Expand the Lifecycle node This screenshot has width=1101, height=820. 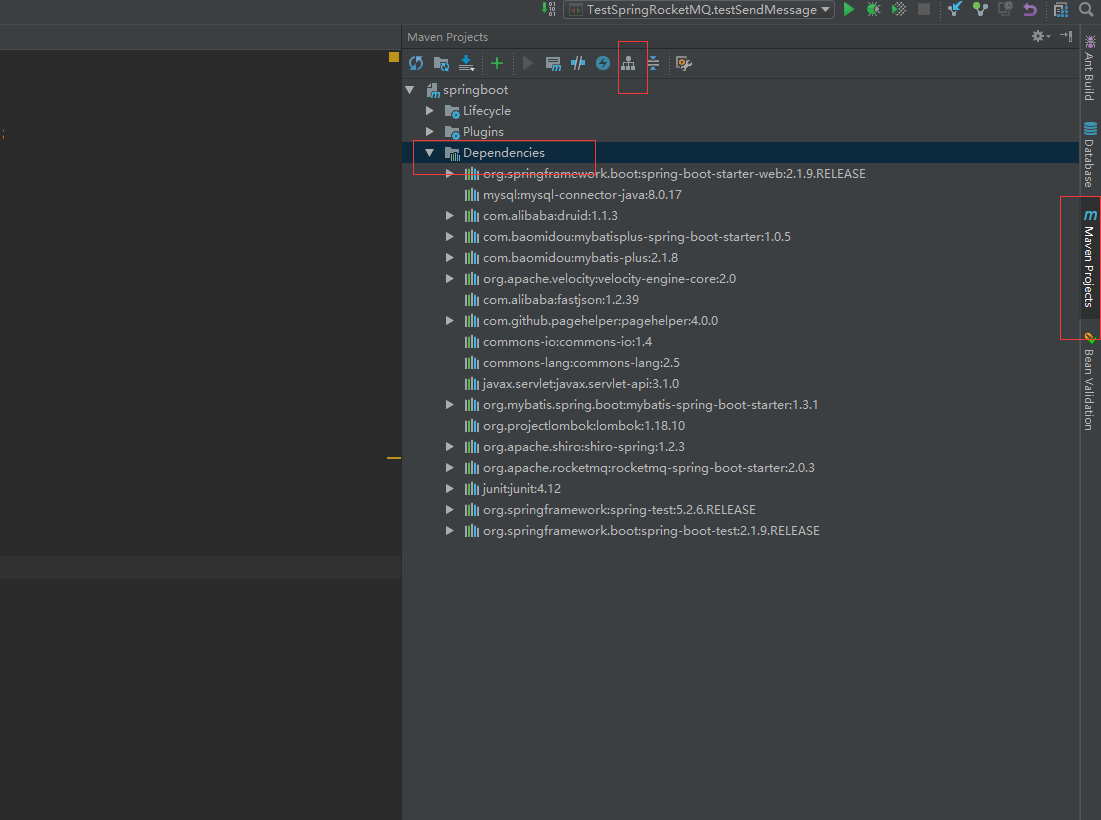[x=430, y=111]
